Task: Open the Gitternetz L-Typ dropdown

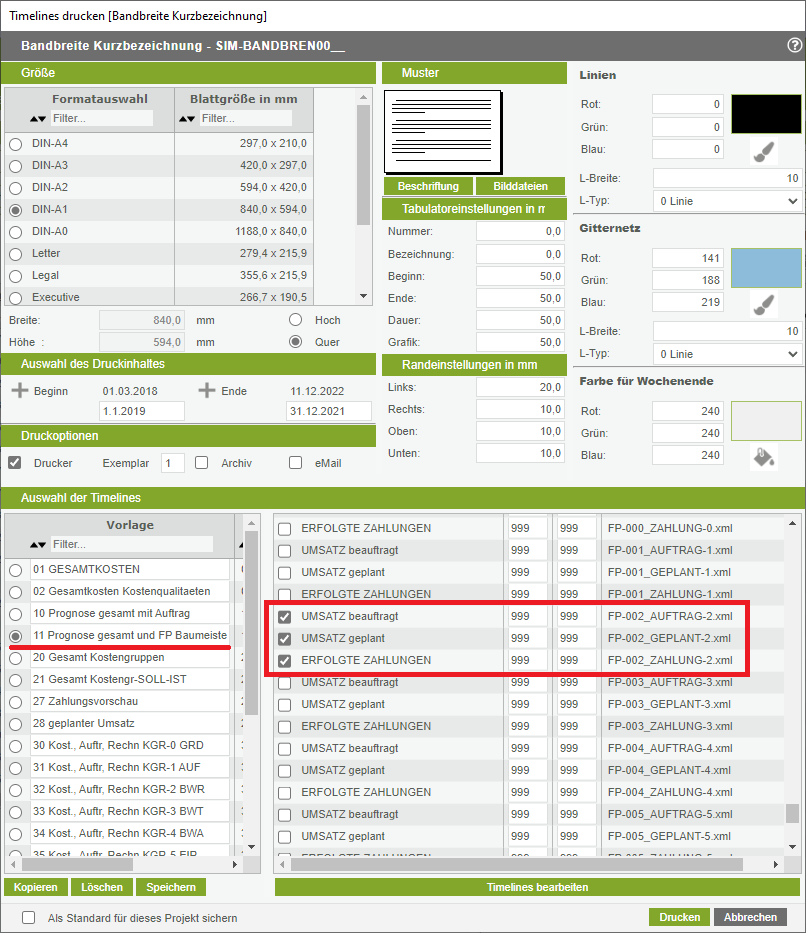Action: point(727,354)
